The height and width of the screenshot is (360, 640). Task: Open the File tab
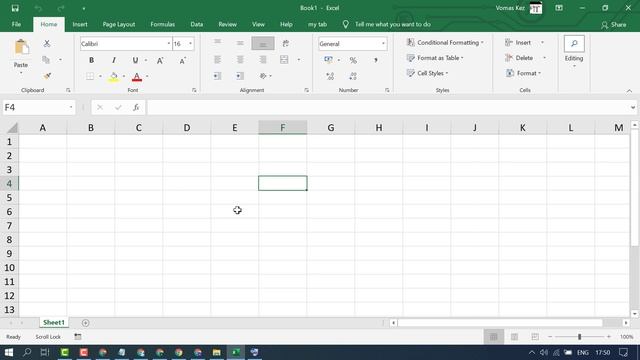coord(16,24)
